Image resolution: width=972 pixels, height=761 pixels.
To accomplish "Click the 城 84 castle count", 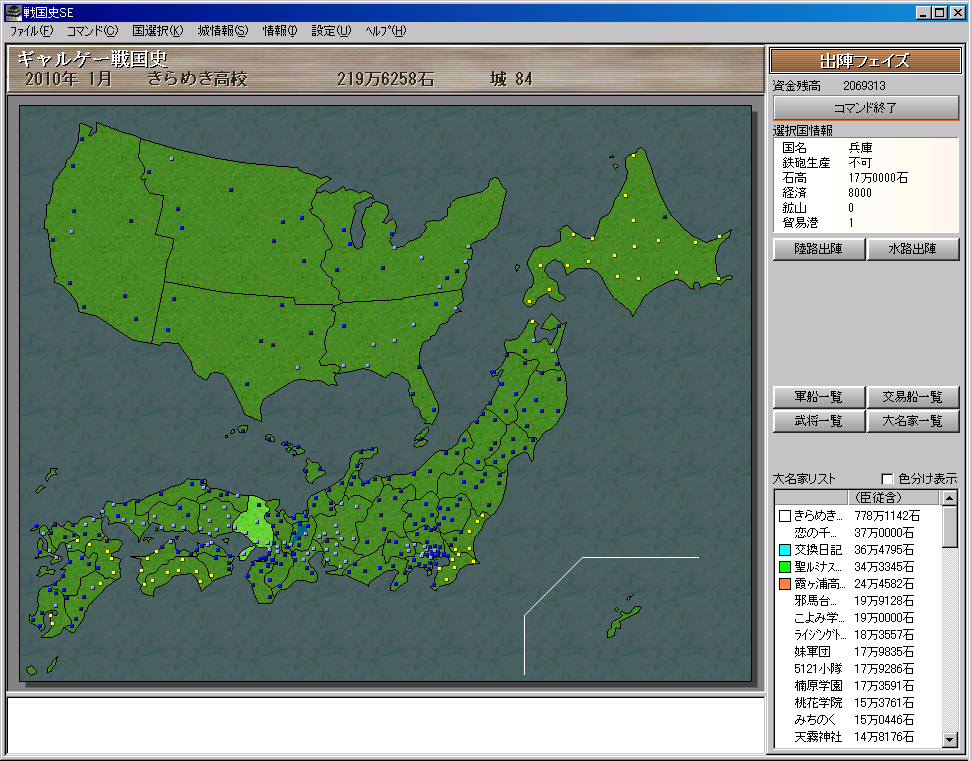I will coord(511,79).
